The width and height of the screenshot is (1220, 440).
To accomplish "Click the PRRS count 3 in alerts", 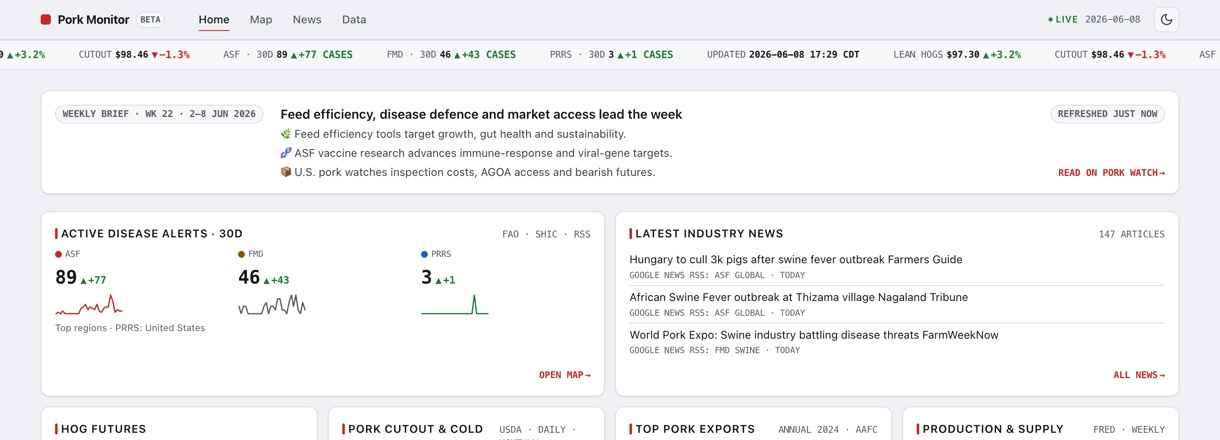I will click(x=426, y=278).
